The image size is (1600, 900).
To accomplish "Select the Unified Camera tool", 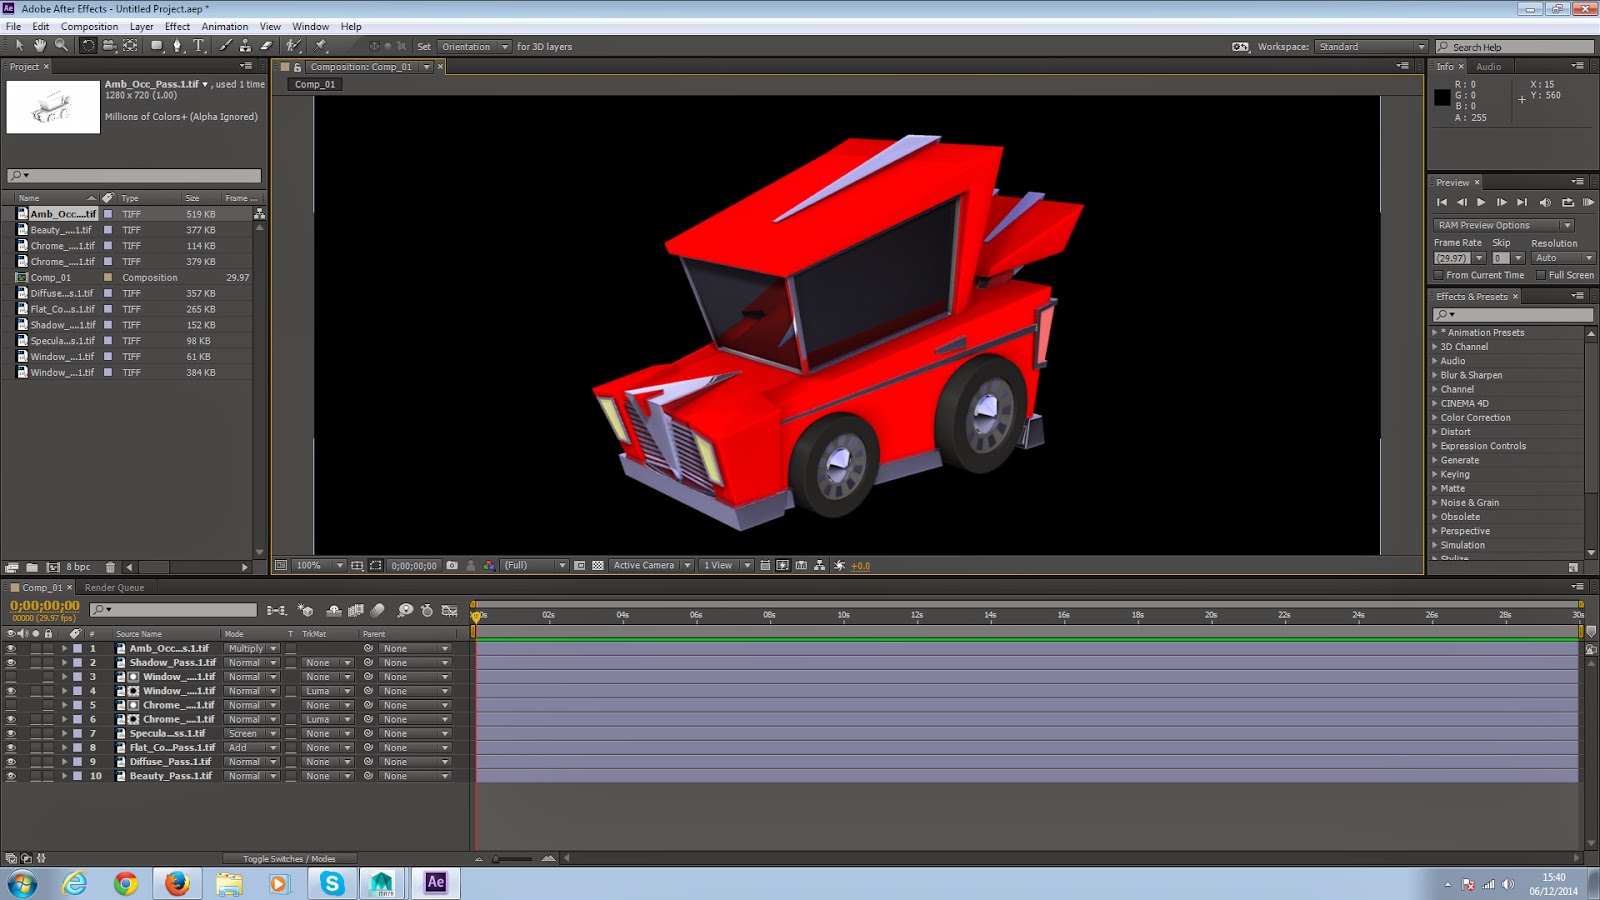I will pyautogui.click(x=109, y=46).
